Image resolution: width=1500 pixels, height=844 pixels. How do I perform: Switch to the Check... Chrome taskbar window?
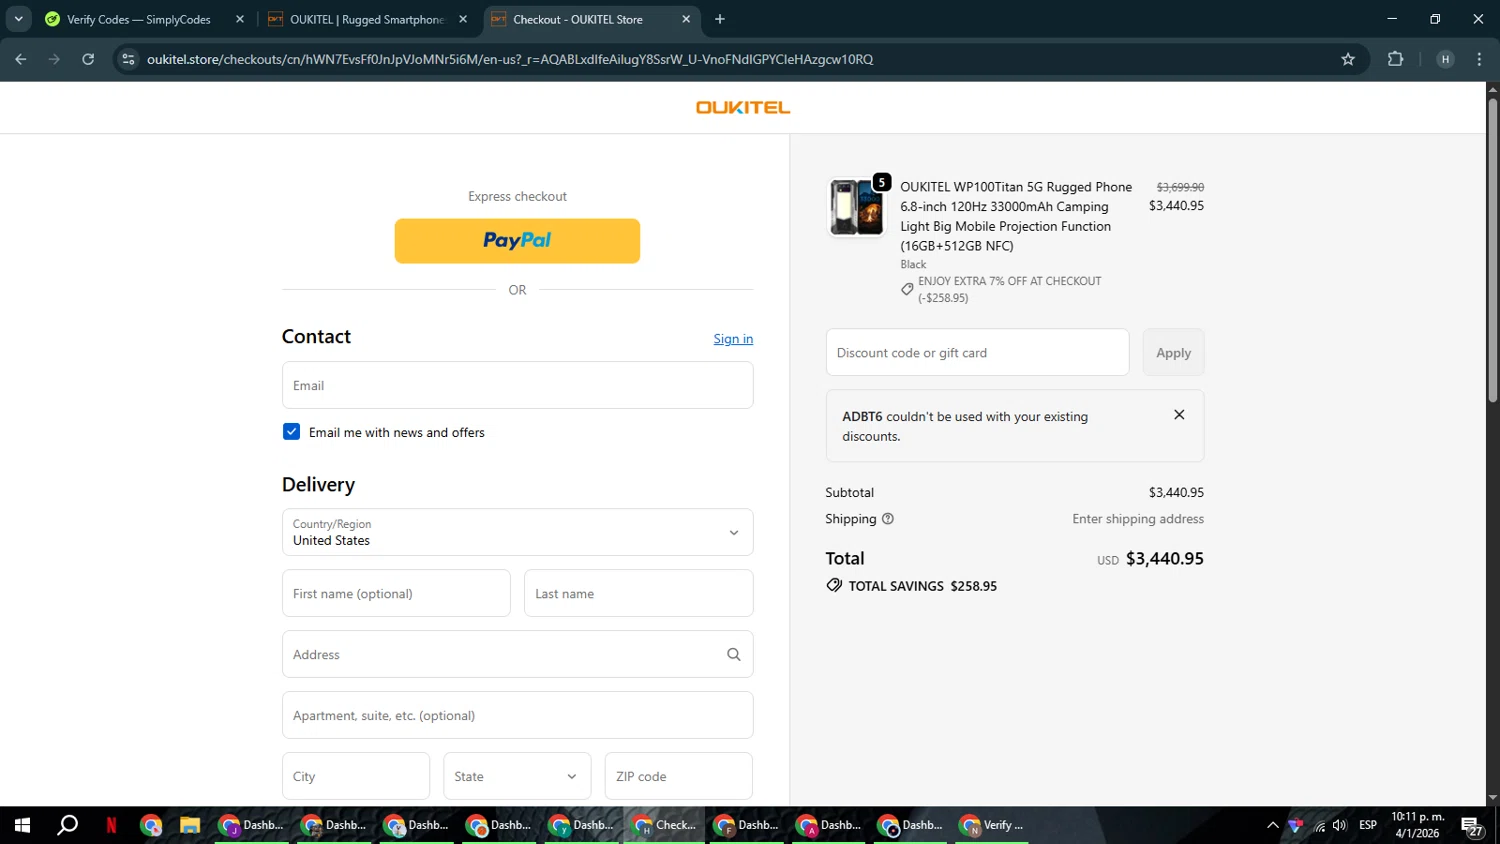coord(665,825)
